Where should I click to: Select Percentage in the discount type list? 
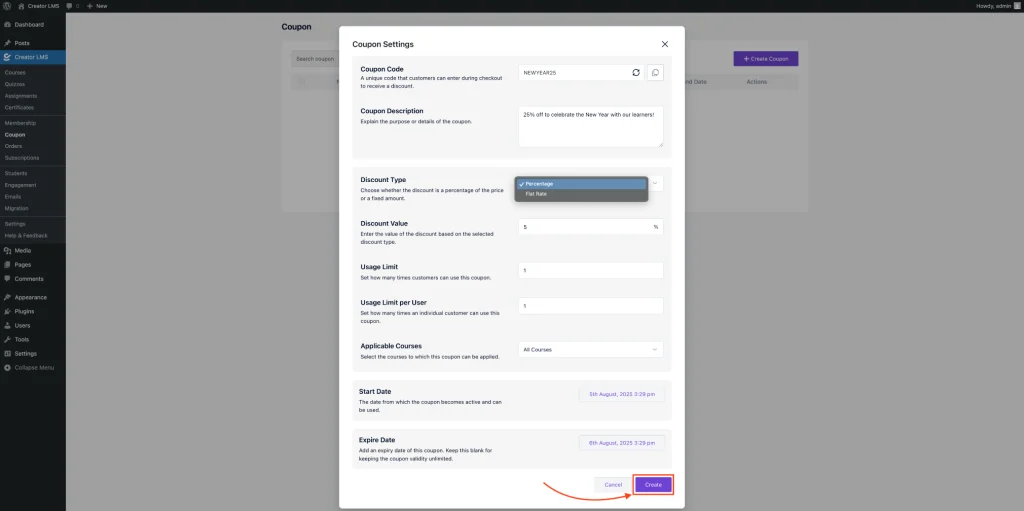581,184
